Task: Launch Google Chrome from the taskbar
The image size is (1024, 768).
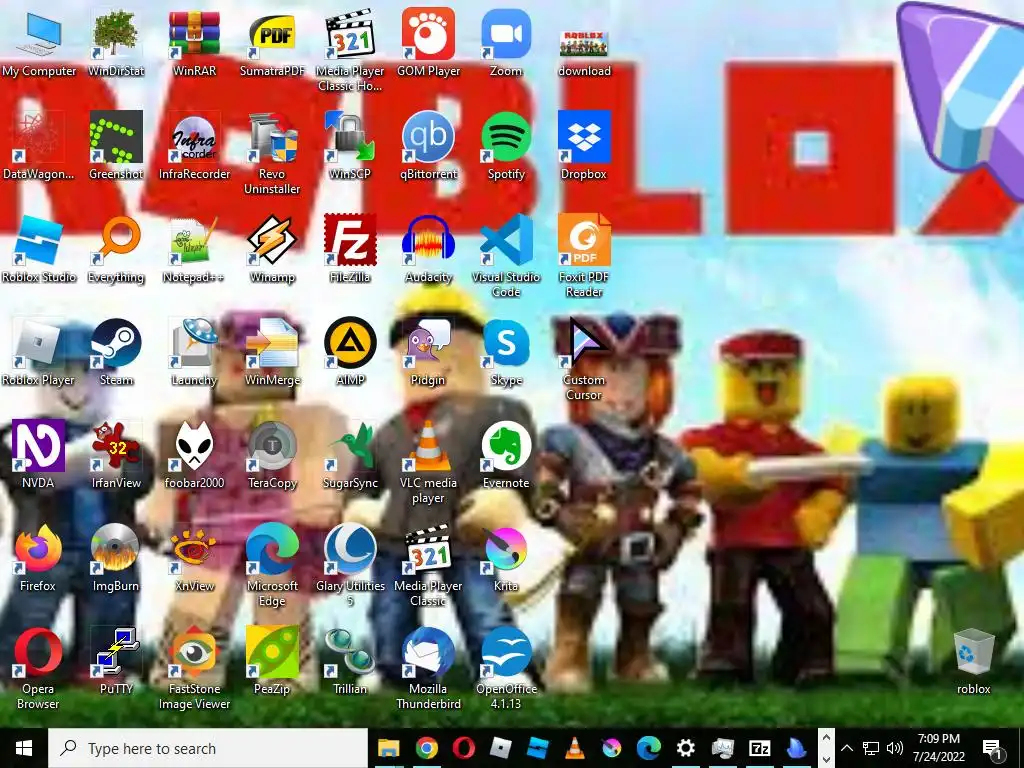Action: (x=426, y=748)
